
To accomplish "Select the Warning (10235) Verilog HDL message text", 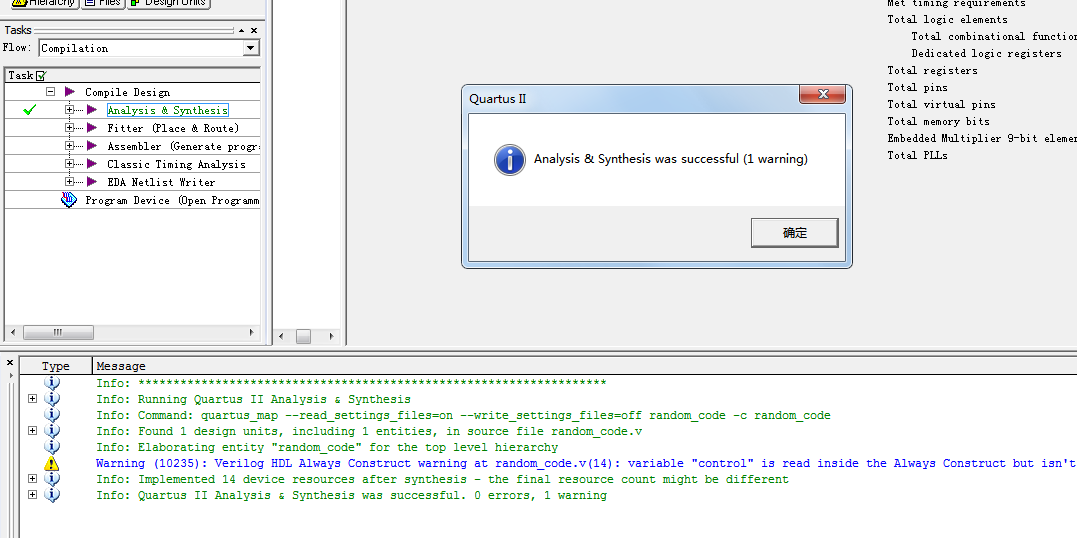I will [x=586, y=464].
